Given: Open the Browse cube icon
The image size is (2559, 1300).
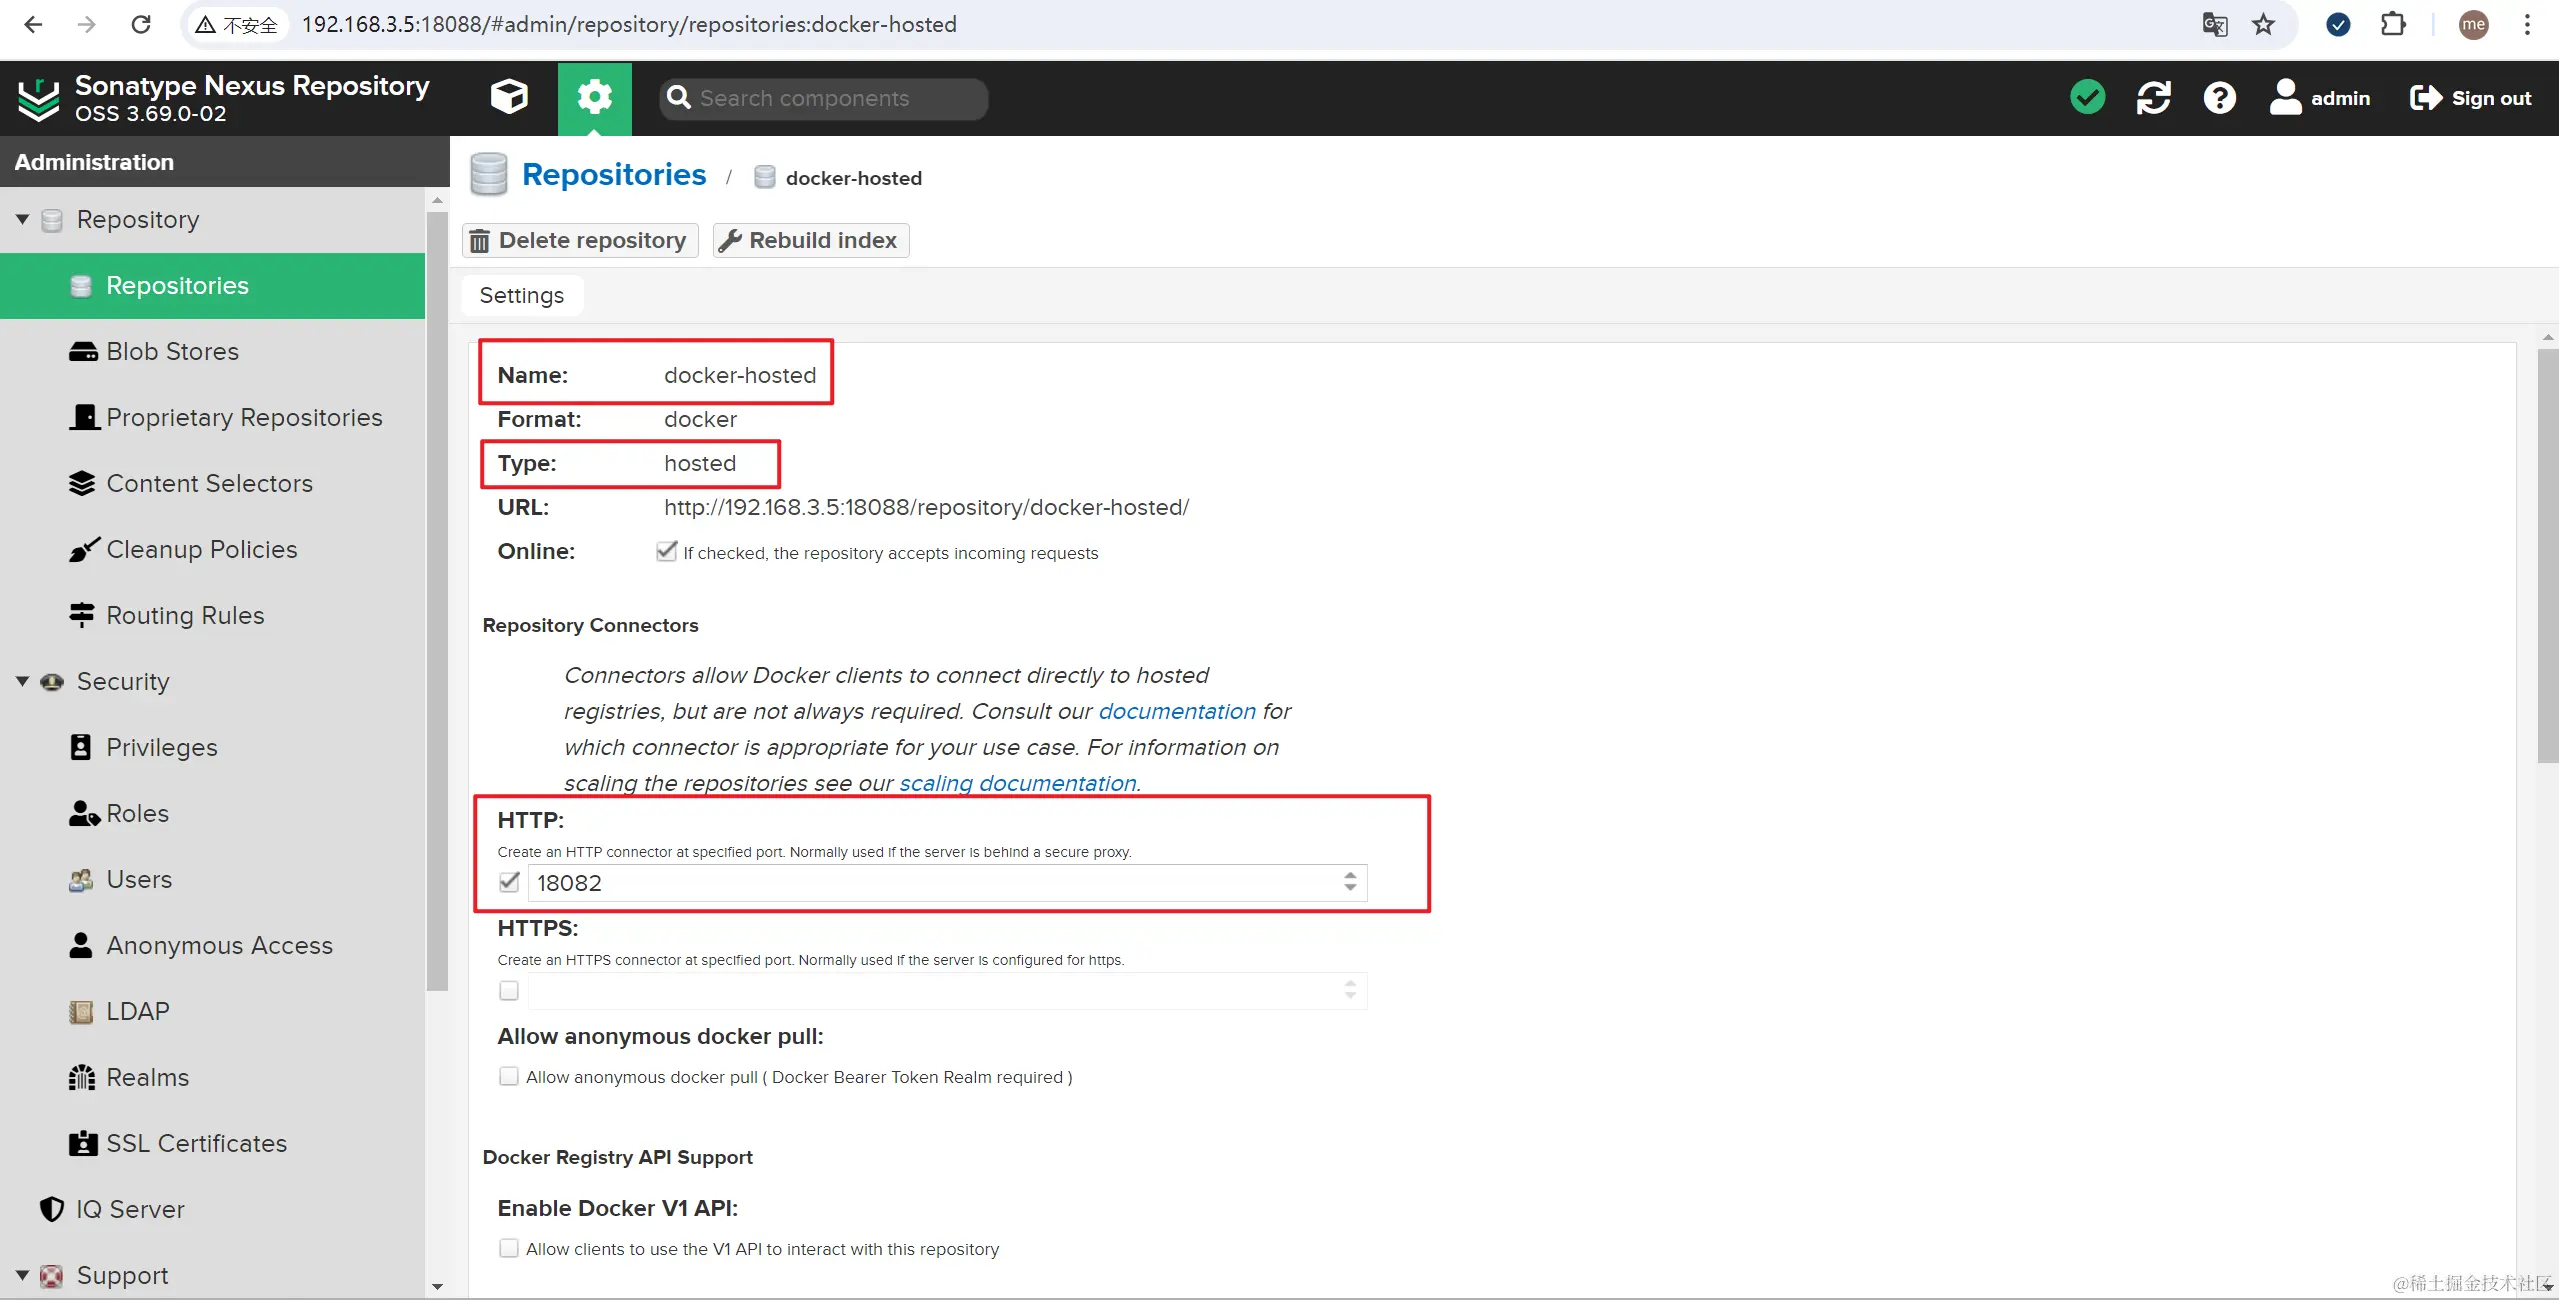Looking at the screenshot, I should pos(509,97).
